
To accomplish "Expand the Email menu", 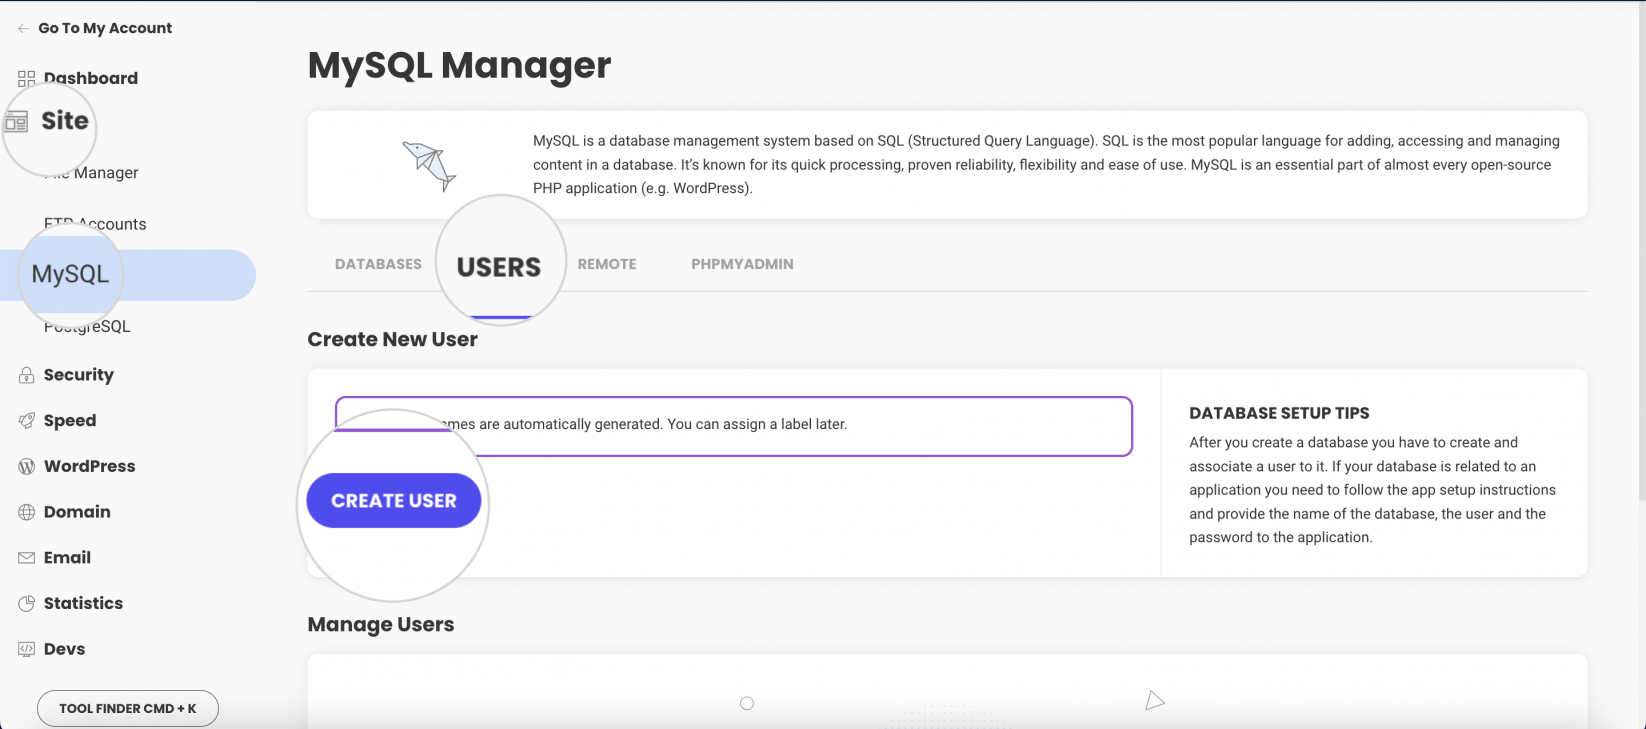I will click(67, 558).
